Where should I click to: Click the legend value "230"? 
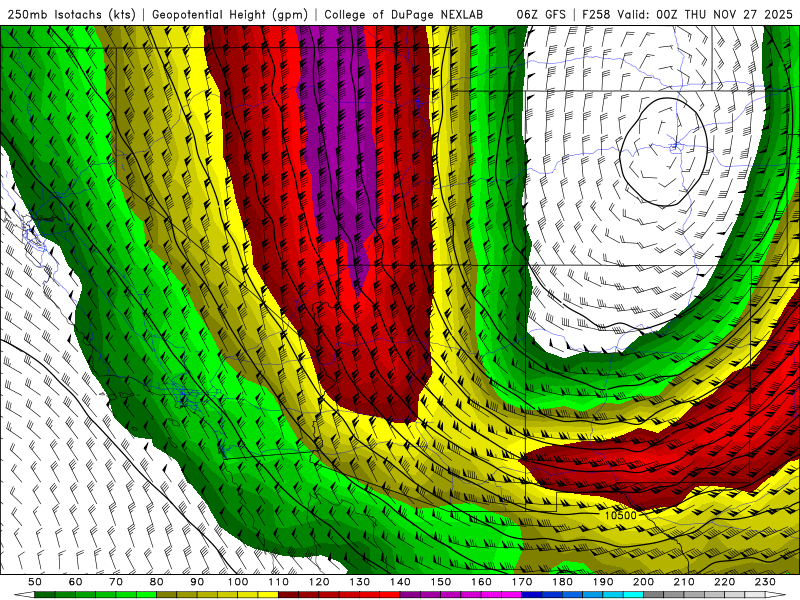[765, 582]
